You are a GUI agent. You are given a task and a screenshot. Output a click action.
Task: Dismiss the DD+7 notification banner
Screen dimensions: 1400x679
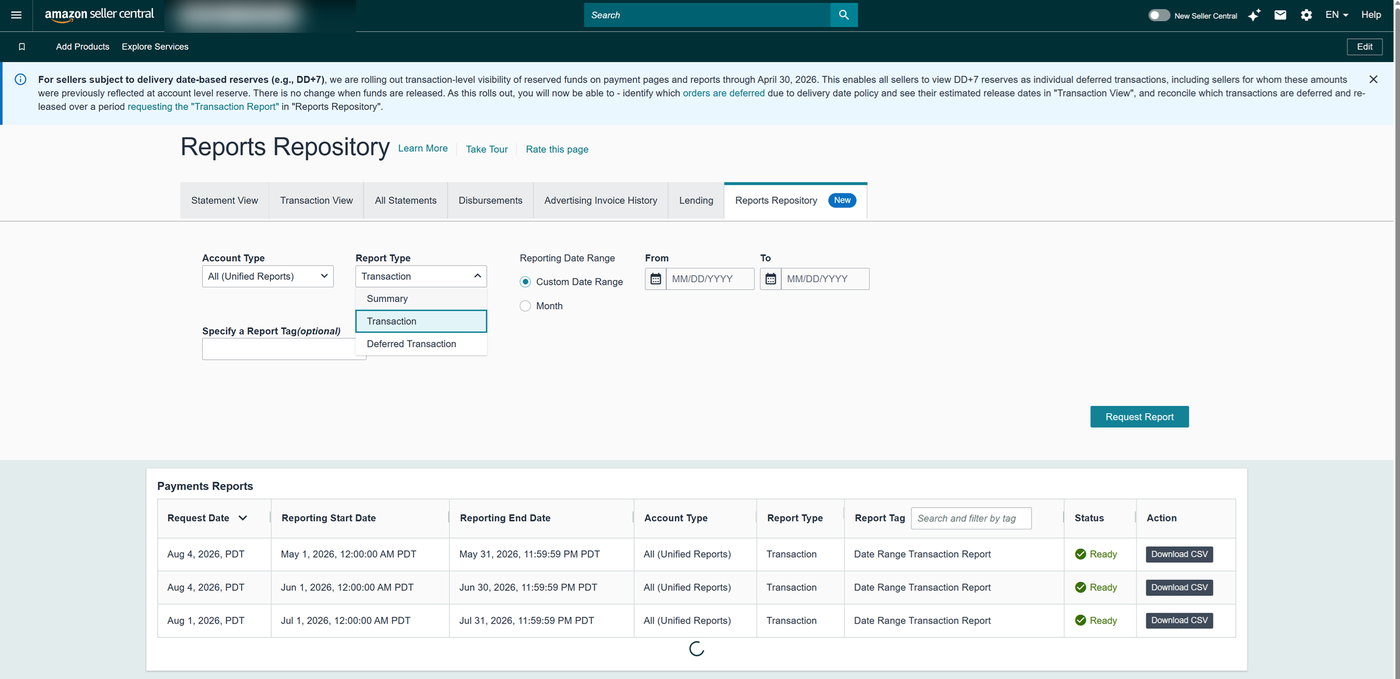pyautogui.click(x=1373, y=79)
